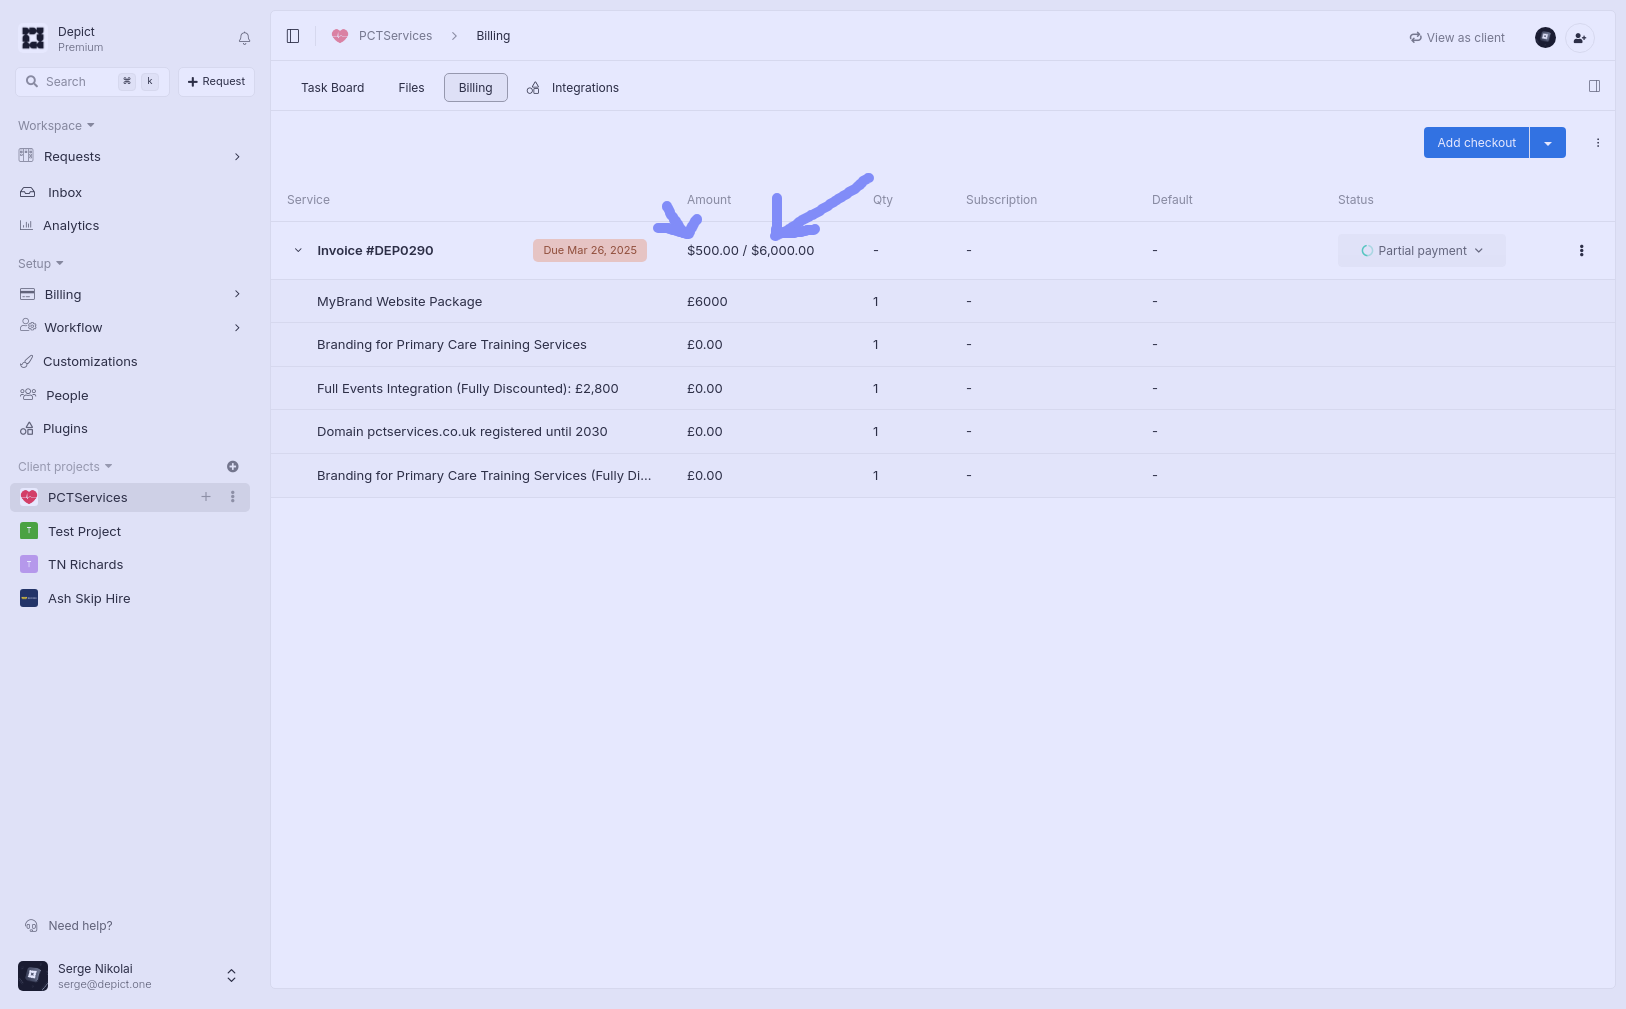Screen dimensions: 1626x1009
Task: Click the add user icon
Action: [1579, 38]
